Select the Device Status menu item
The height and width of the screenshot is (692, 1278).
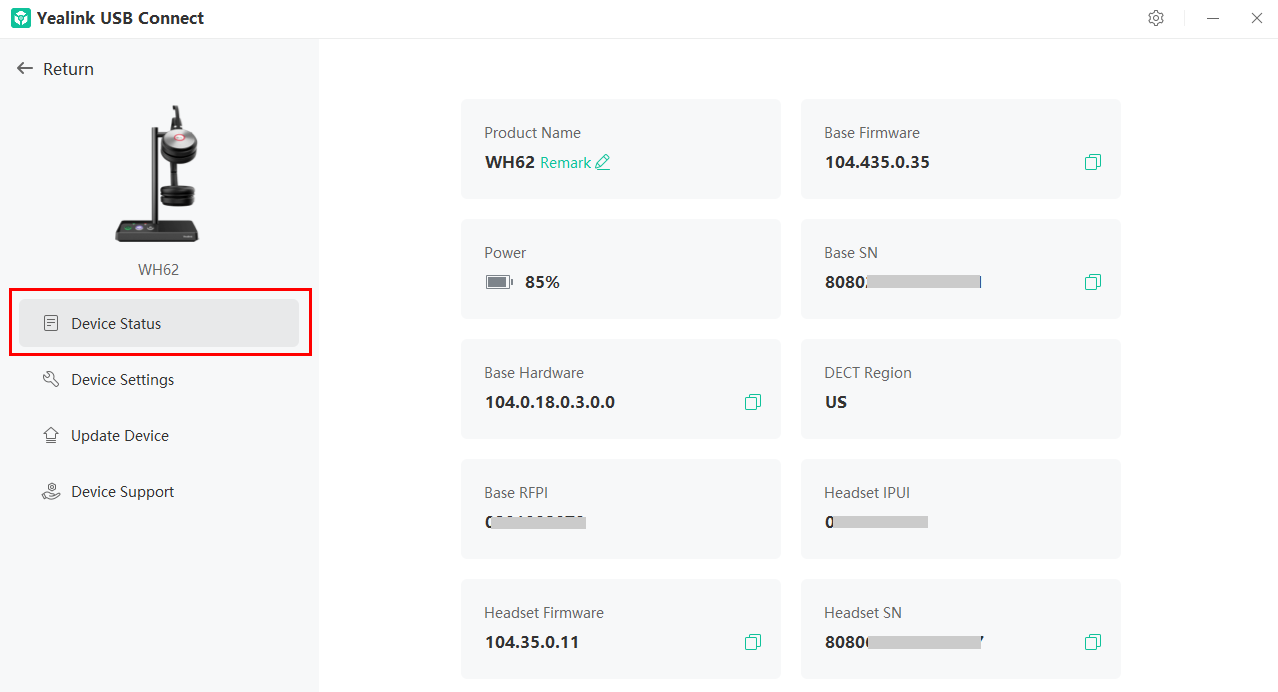pyautogui.click(x=159, y=324)
